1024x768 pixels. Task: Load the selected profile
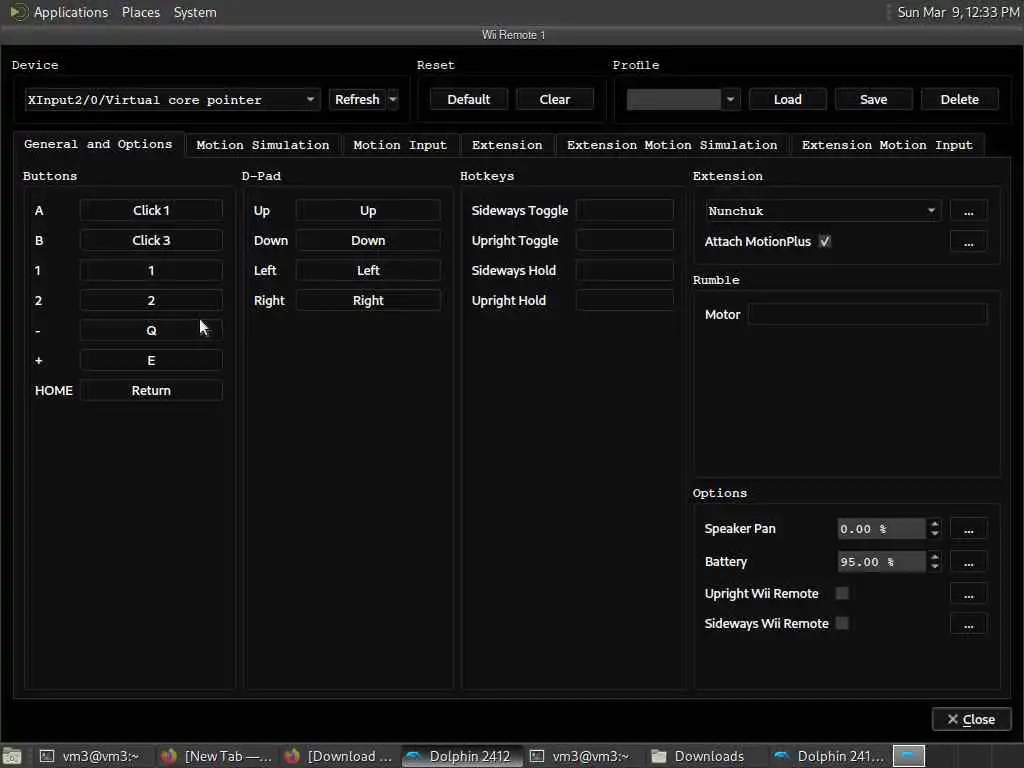pyautogui.click(x=788, y=100)
